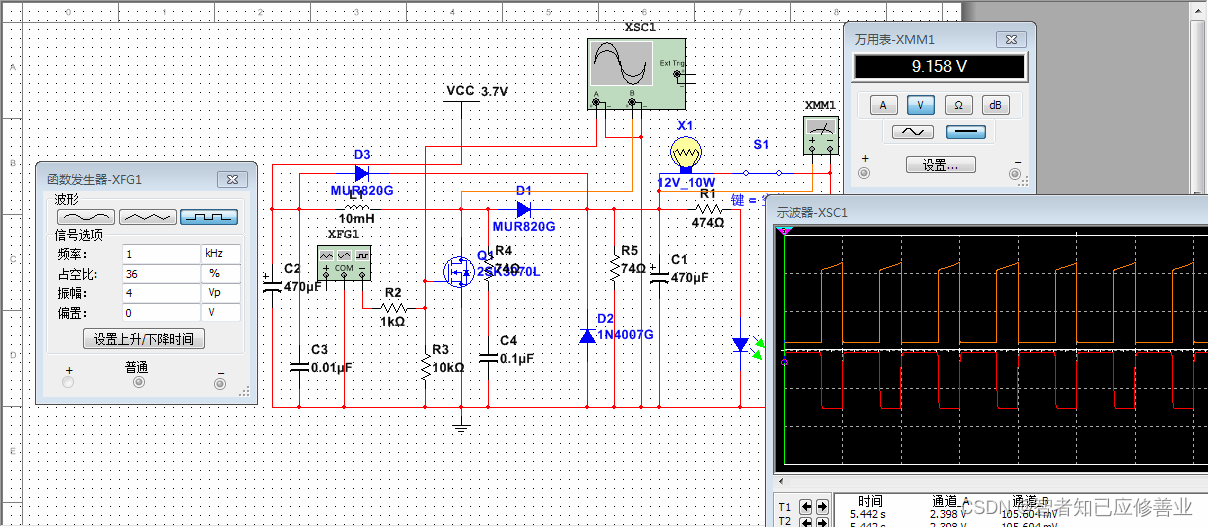Select voltmeter mode V on multimeter XMM1
1208x527 pixels.
tap(920, 105)
